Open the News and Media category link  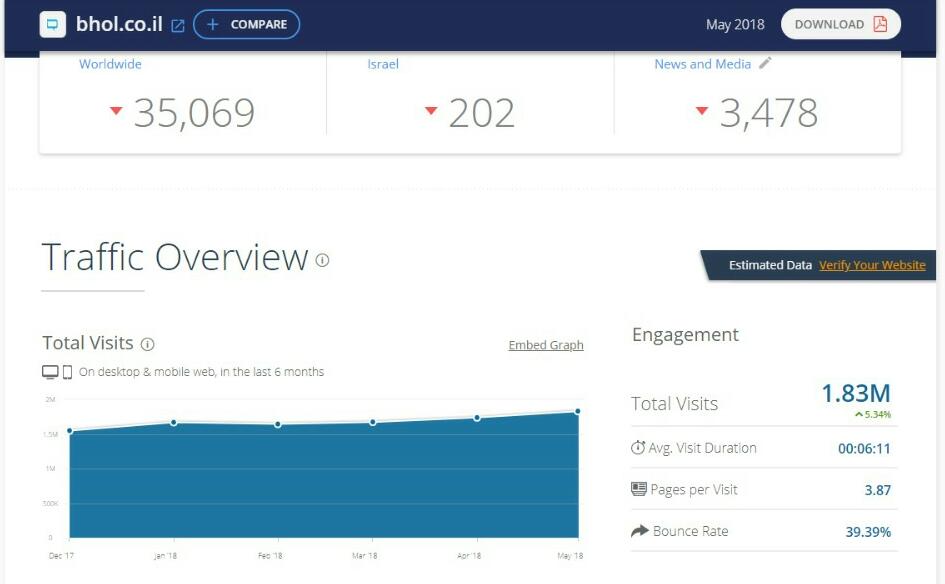click(x=702, y=64)
